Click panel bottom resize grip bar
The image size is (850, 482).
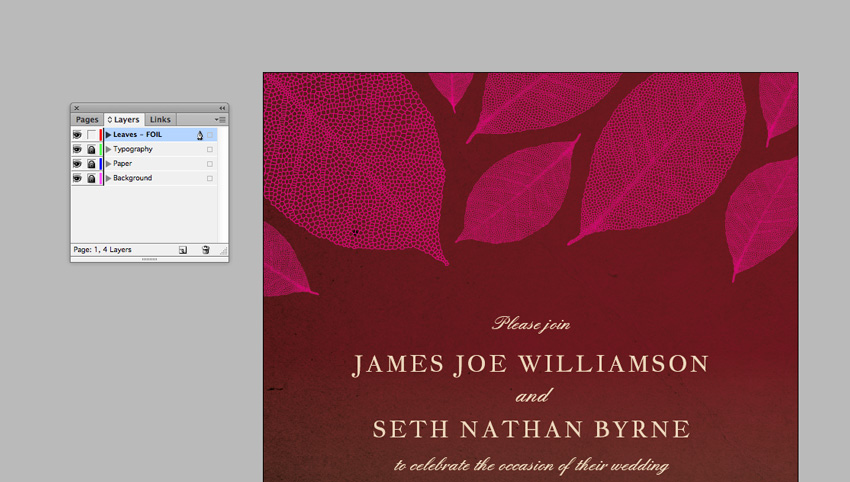click(x=149, y=259)
